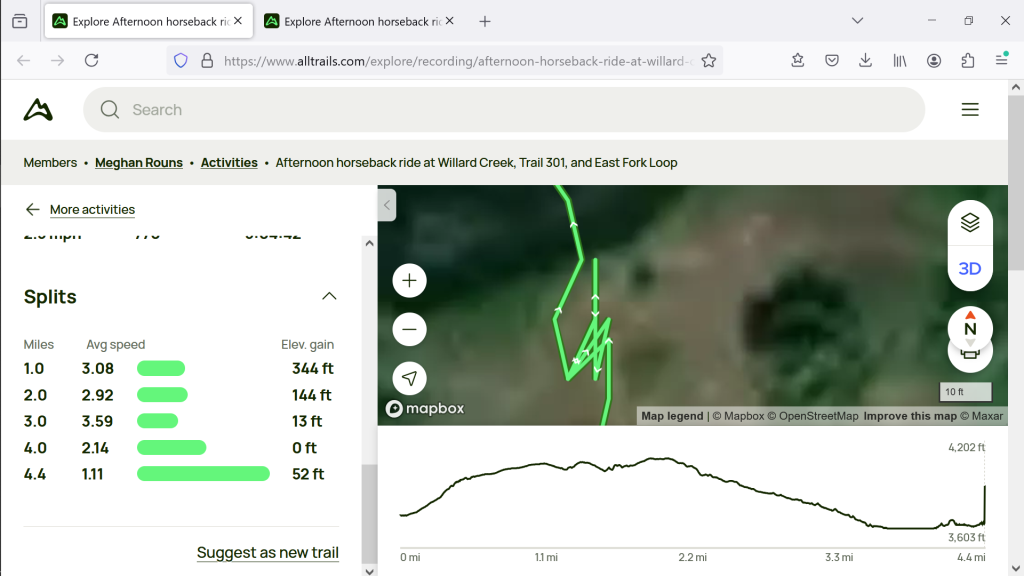This screenshot has height=576, width=1024.
Task: Click the Suggest as new trail link
Action: [267, 552]
